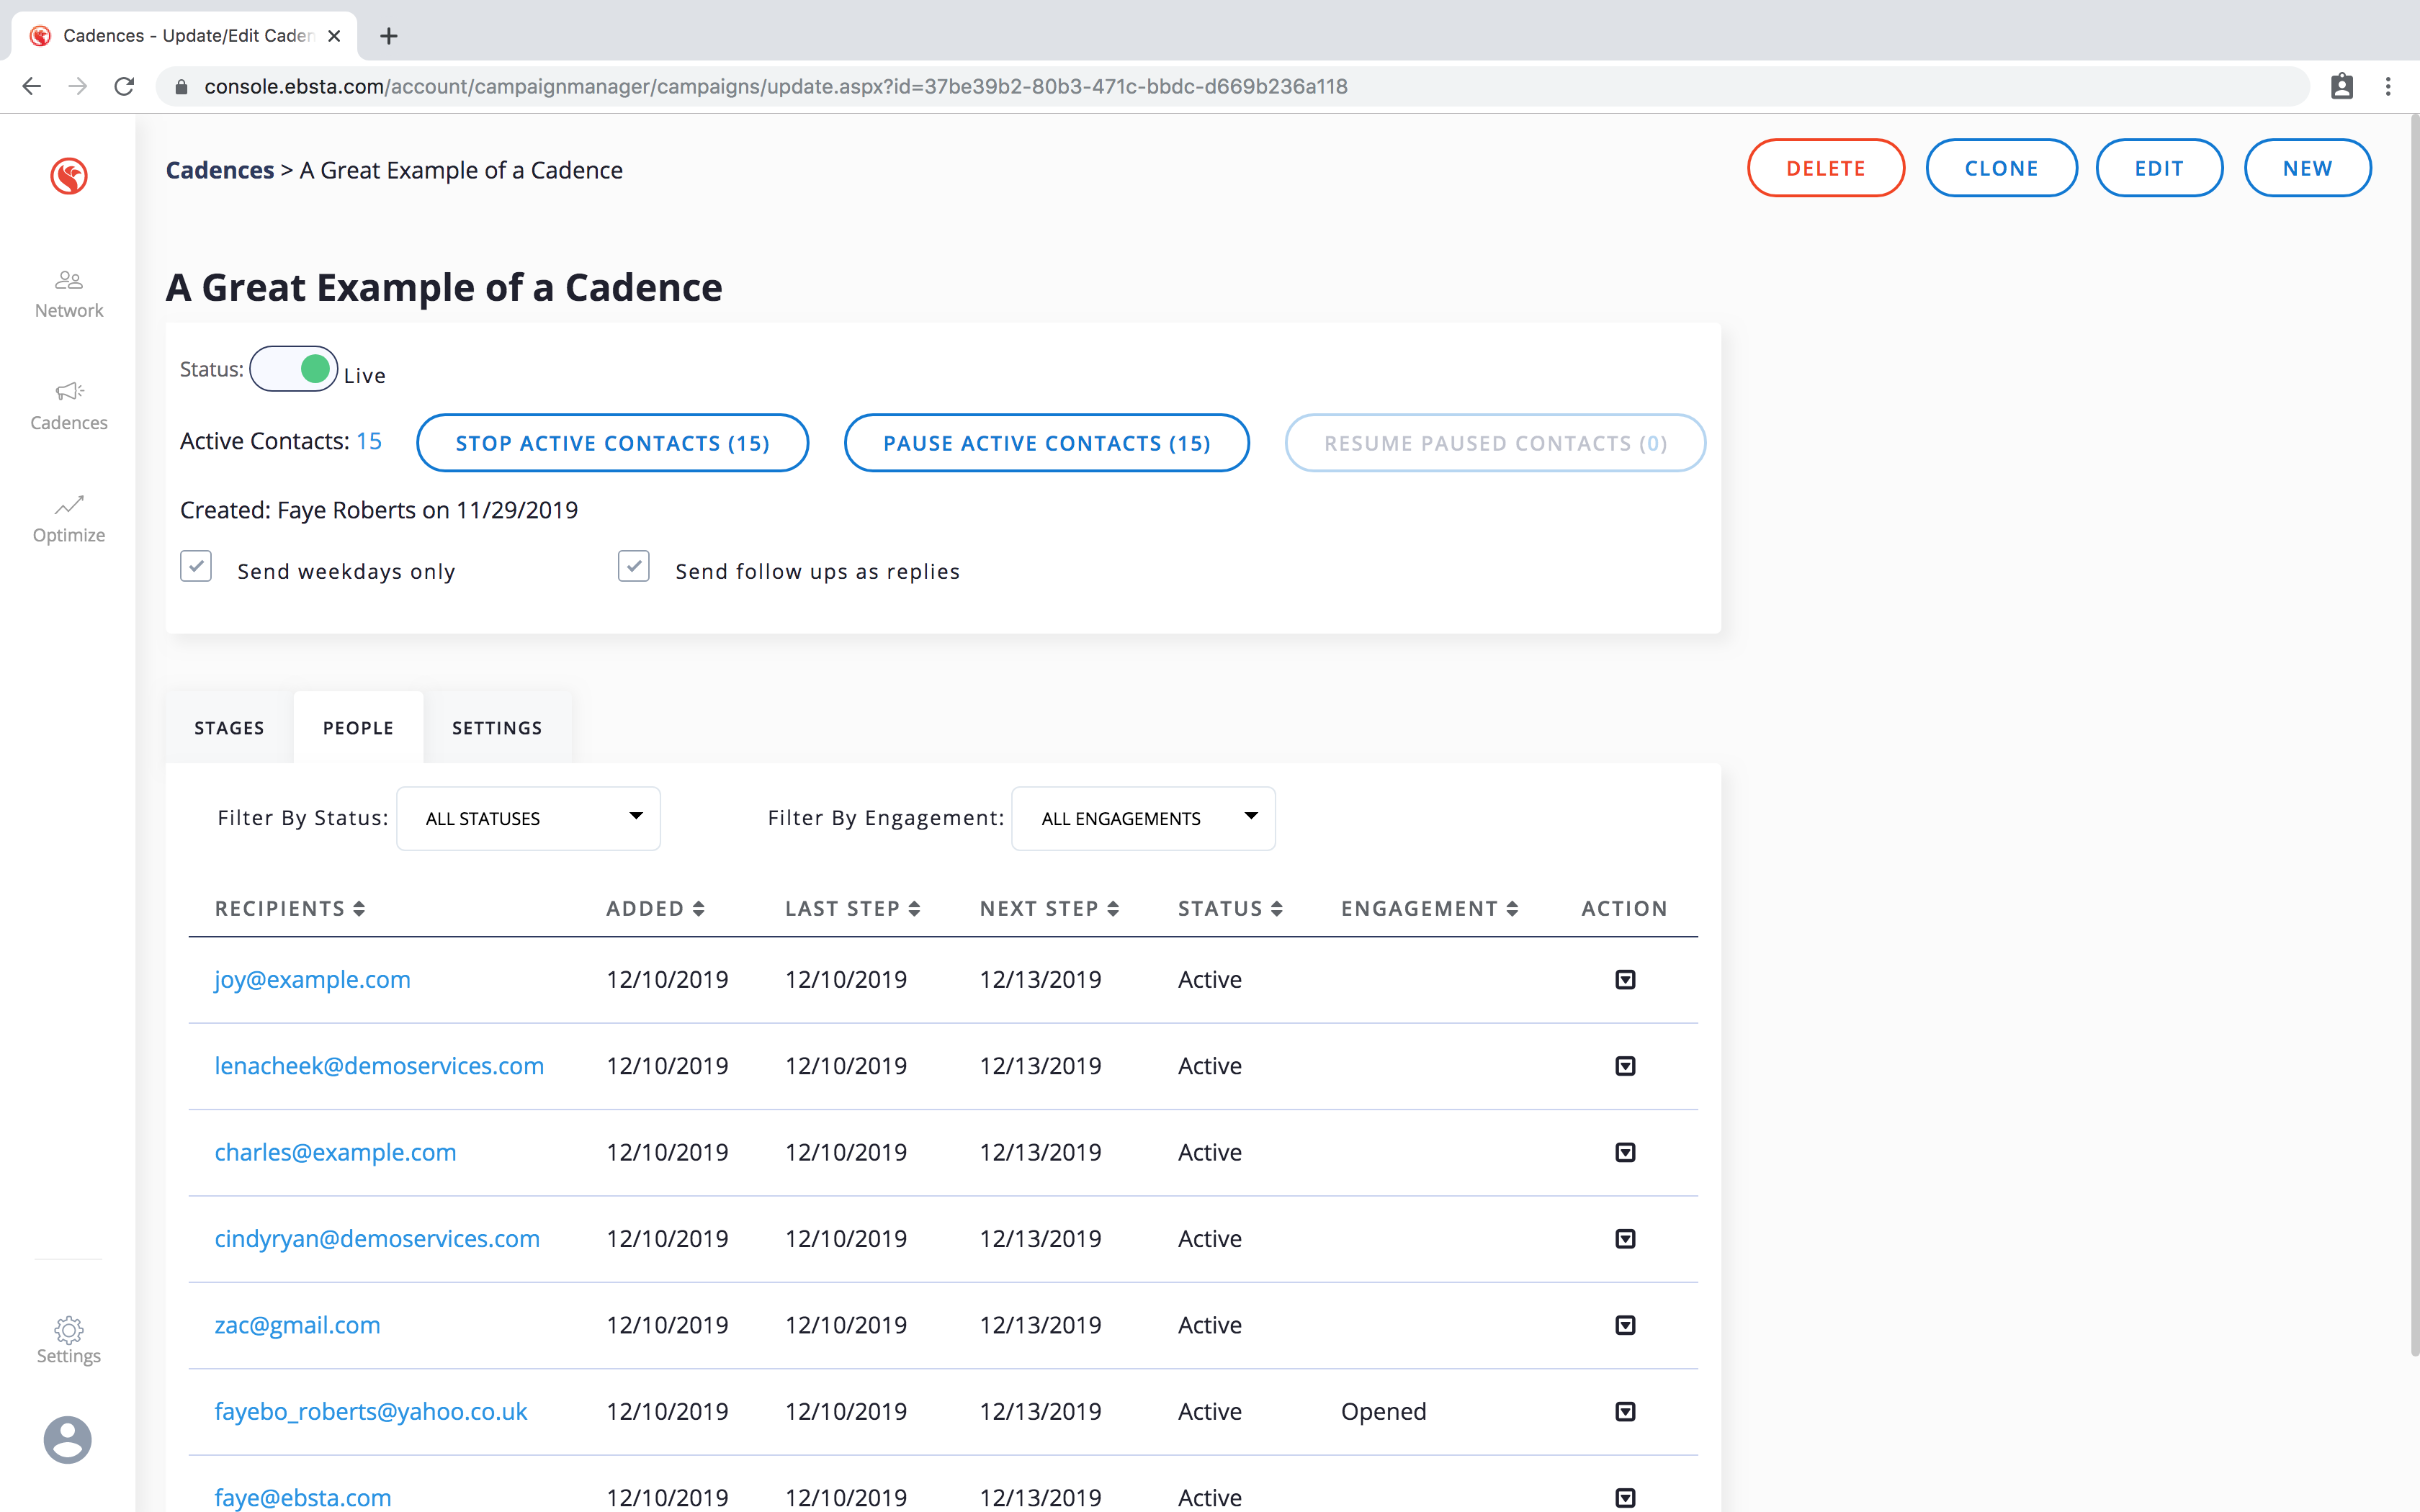Expand action menu for joy@example.com
This screenshot has height=1512, width=2420.
(x=1625, y=979)
